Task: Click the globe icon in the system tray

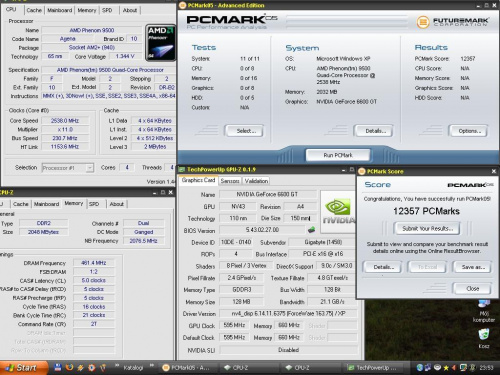Action: 420,367
